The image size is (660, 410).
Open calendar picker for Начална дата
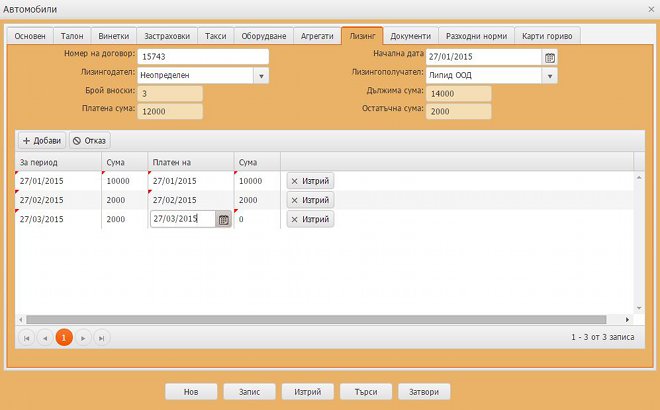[x=549, y=57]
